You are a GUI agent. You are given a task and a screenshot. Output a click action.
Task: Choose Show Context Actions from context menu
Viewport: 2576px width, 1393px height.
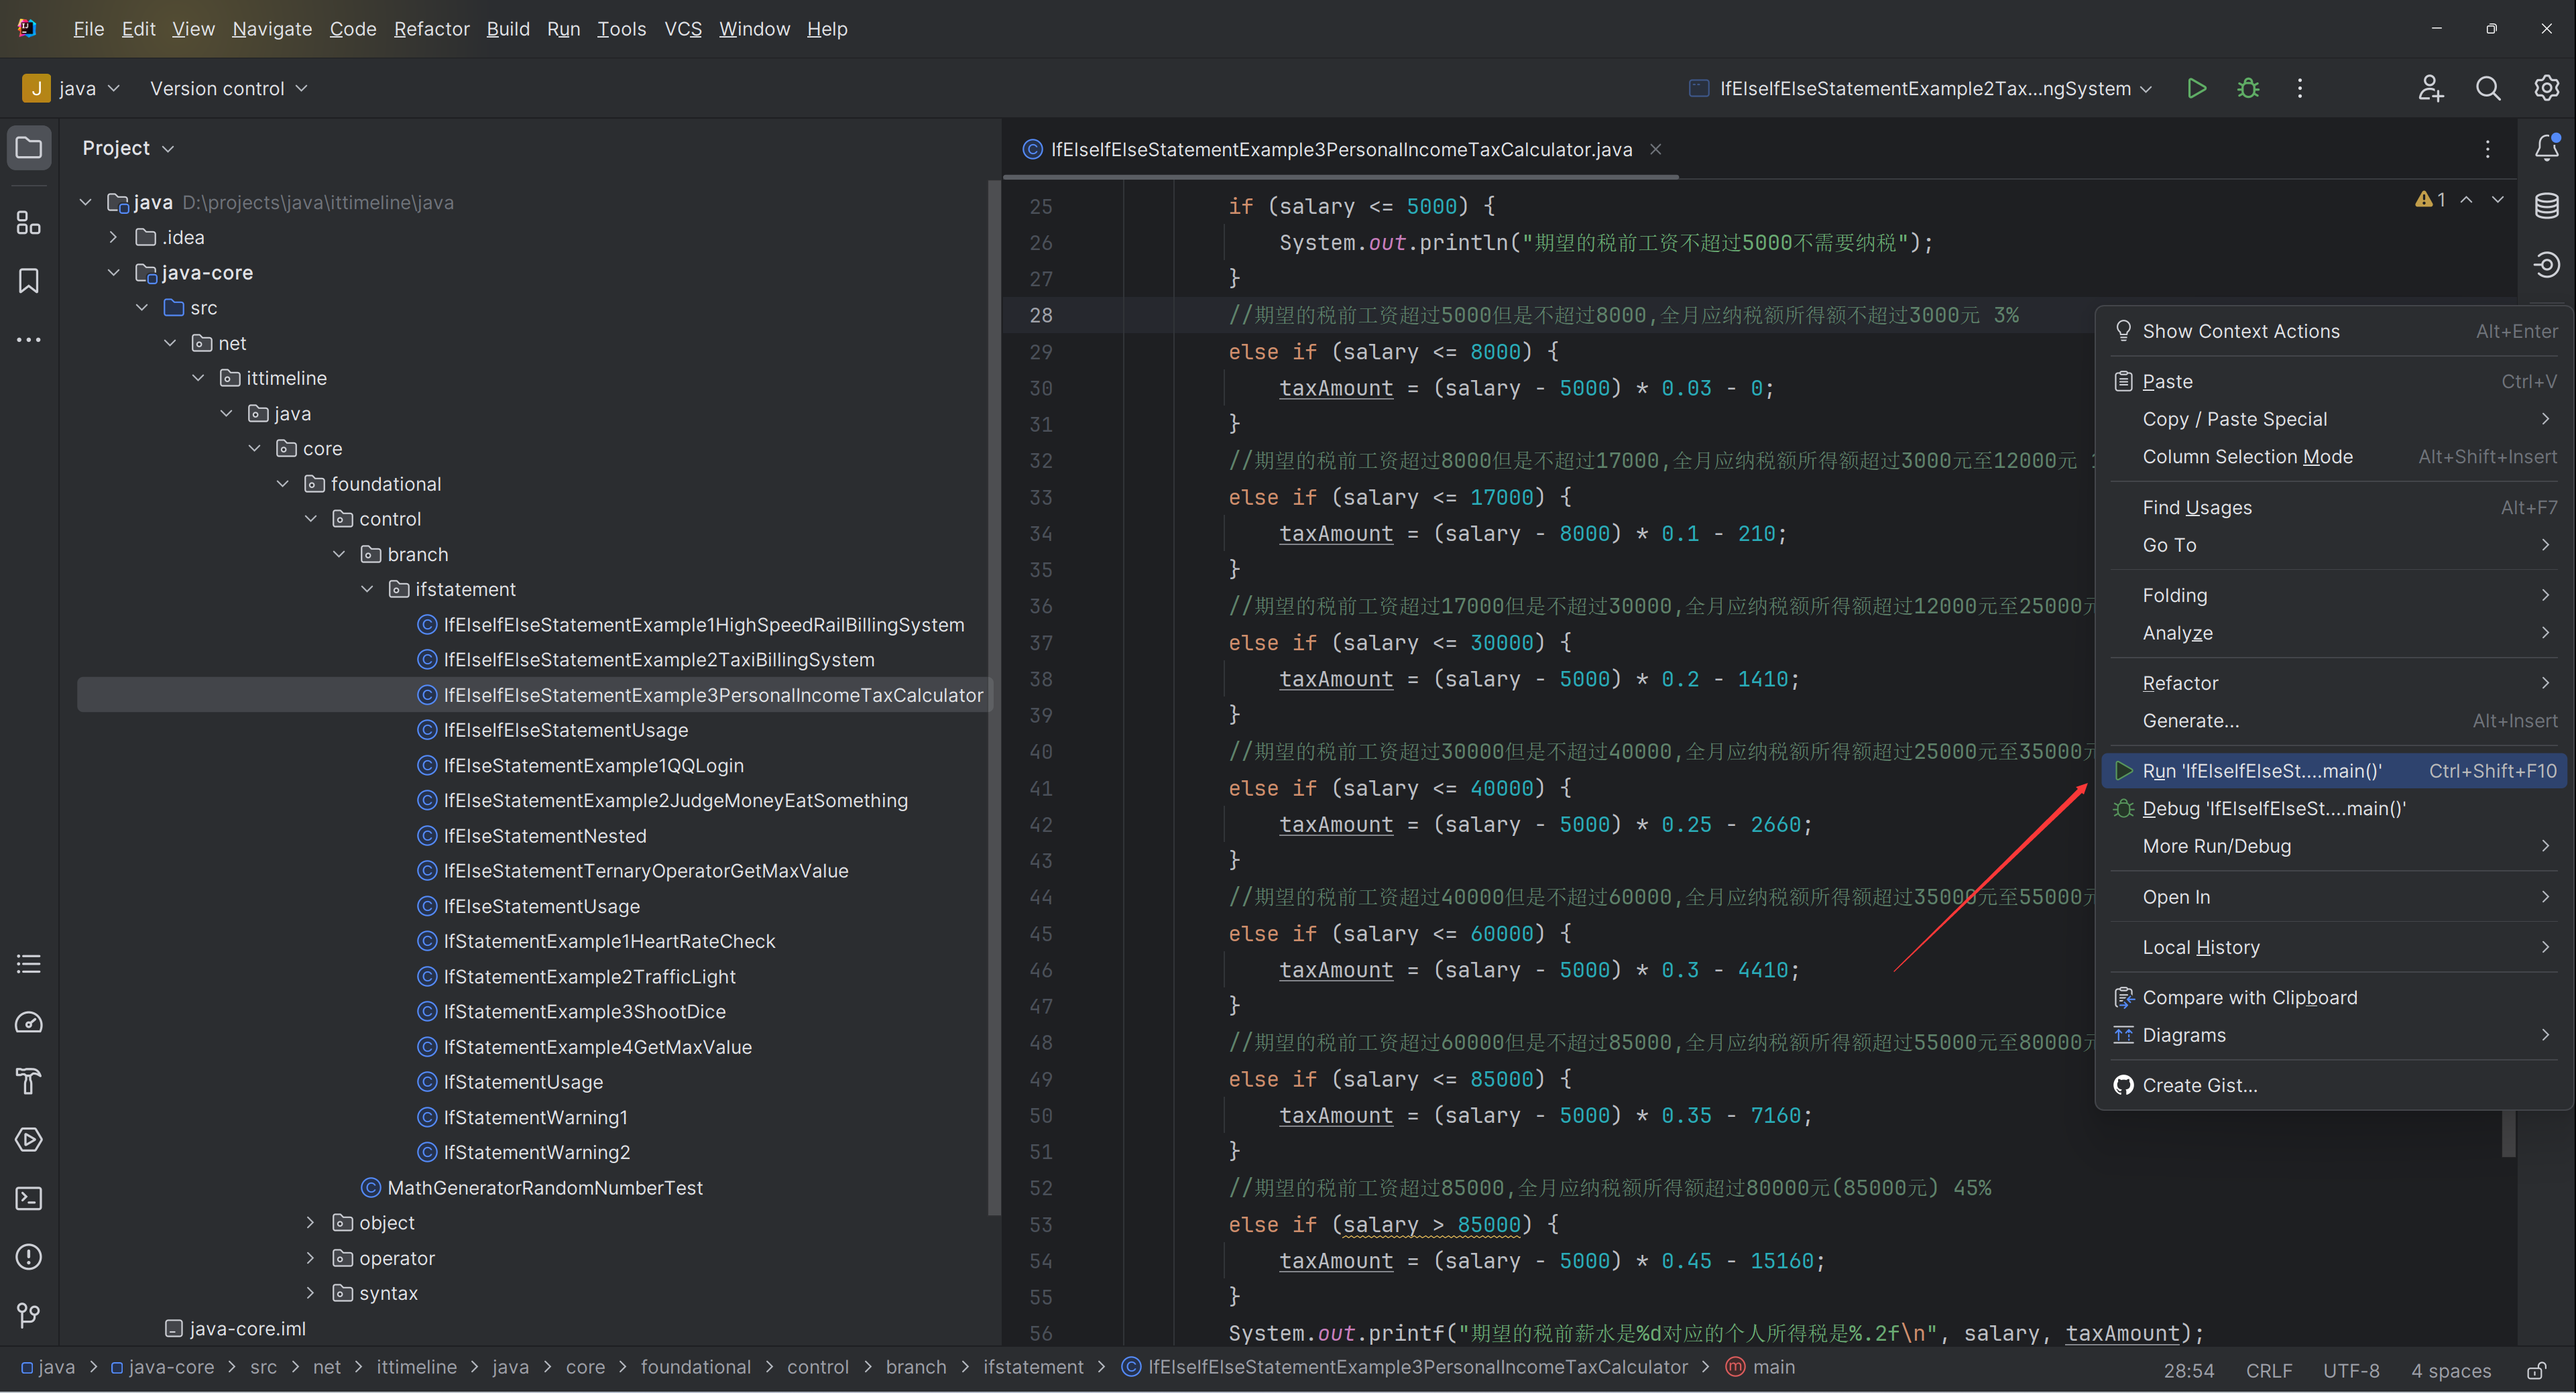(2334, 331)
